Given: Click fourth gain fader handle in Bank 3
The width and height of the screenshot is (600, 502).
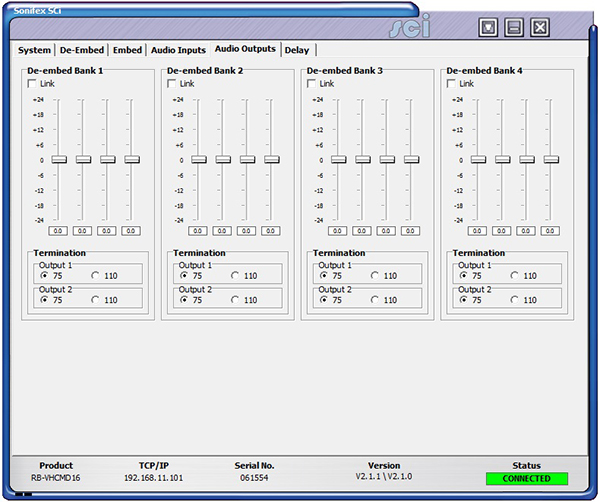Looking at the screenshot, I should (x=411, y=159).
